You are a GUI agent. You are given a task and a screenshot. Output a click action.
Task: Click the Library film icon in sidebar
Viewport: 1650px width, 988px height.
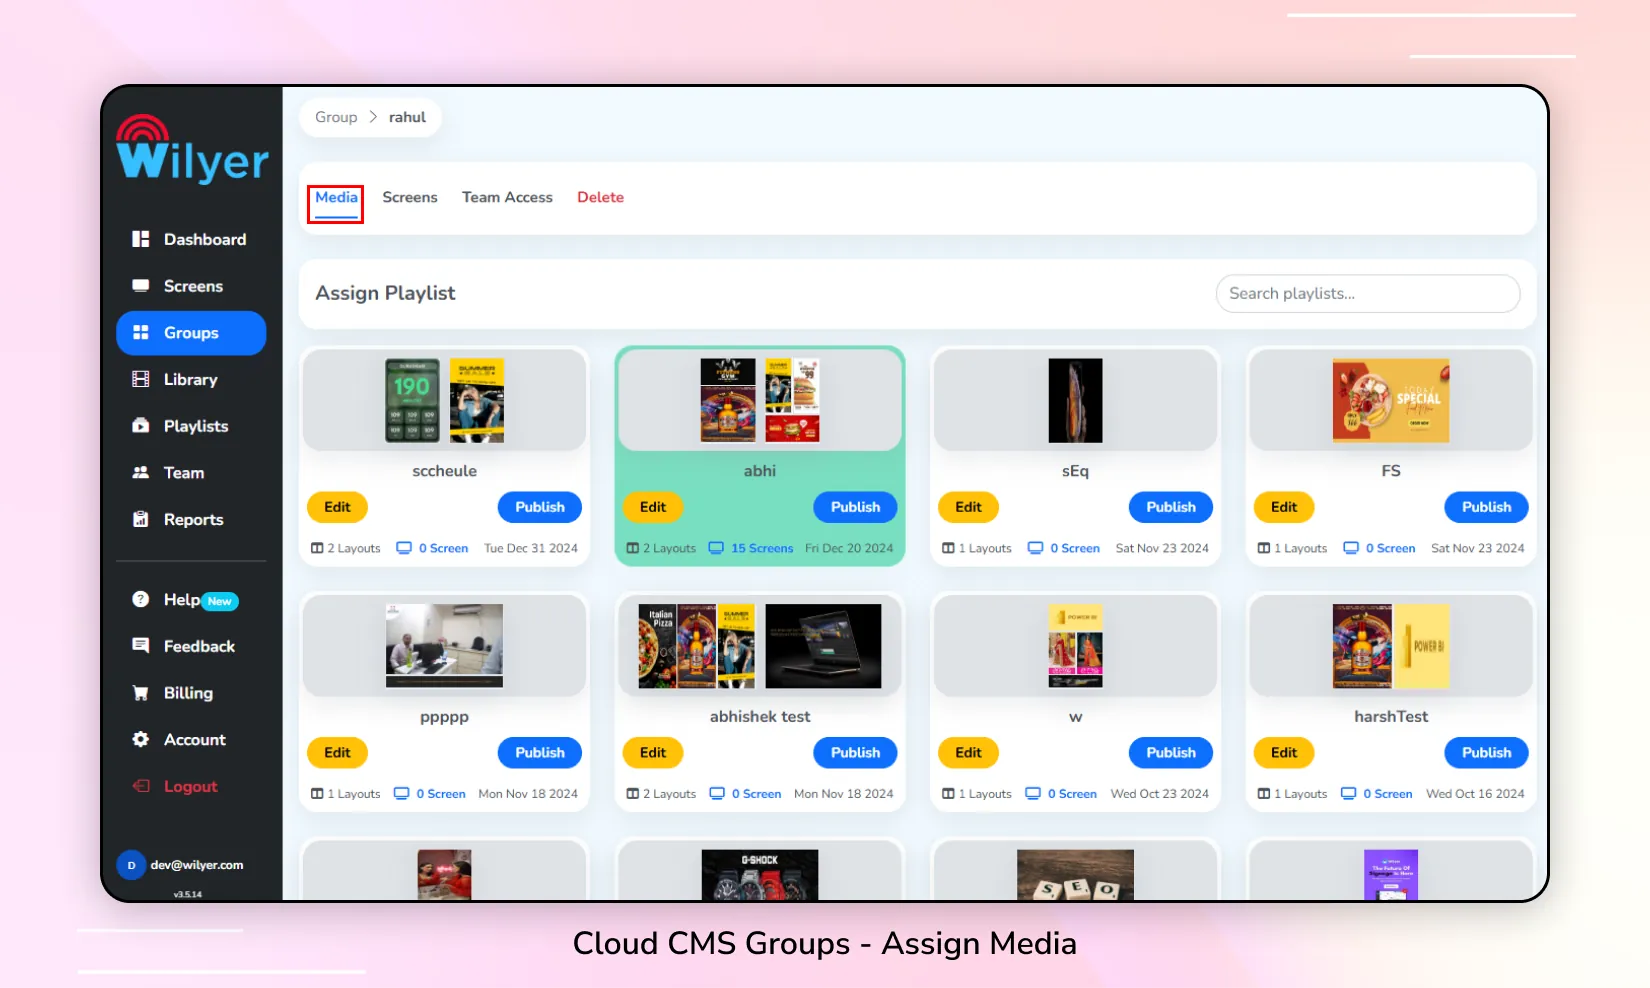coord(141,379)
